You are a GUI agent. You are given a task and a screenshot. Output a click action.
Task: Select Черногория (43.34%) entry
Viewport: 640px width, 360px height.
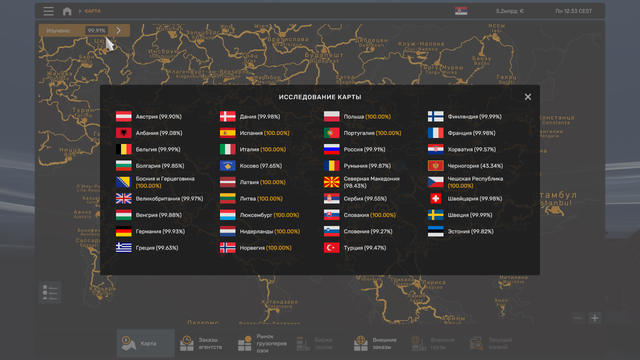[465, 166]
